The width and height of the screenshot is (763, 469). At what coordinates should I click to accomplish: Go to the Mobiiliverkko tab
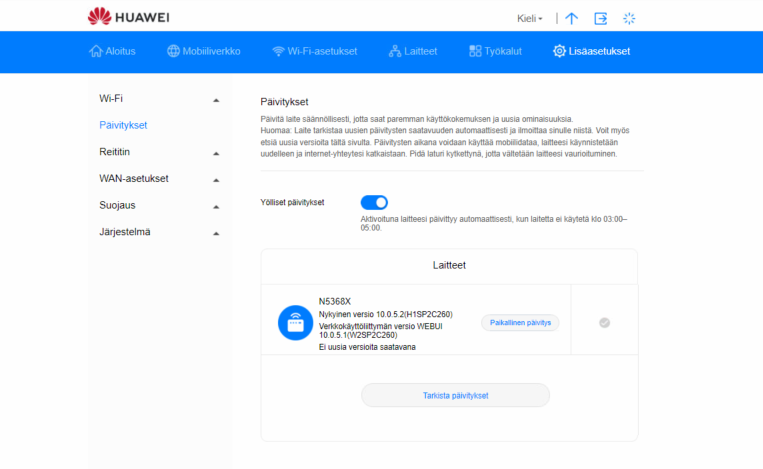click(x=203, y=51)
